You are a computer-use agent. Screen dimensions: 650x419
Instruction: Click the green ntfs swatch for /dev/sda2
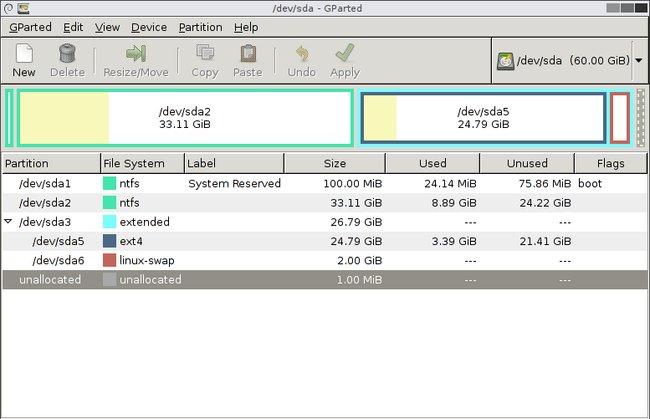pos(109,203)
